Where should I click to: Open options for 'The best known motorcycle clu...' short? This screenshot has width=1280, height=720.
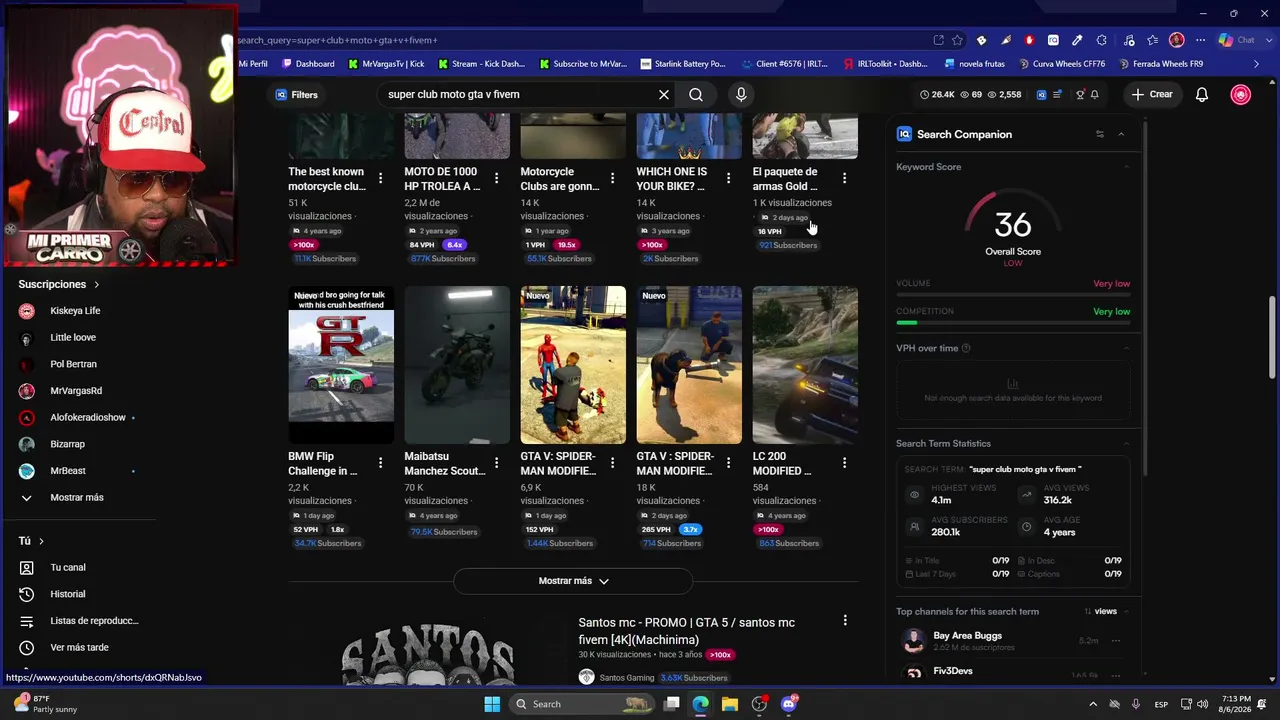[380, 178]
